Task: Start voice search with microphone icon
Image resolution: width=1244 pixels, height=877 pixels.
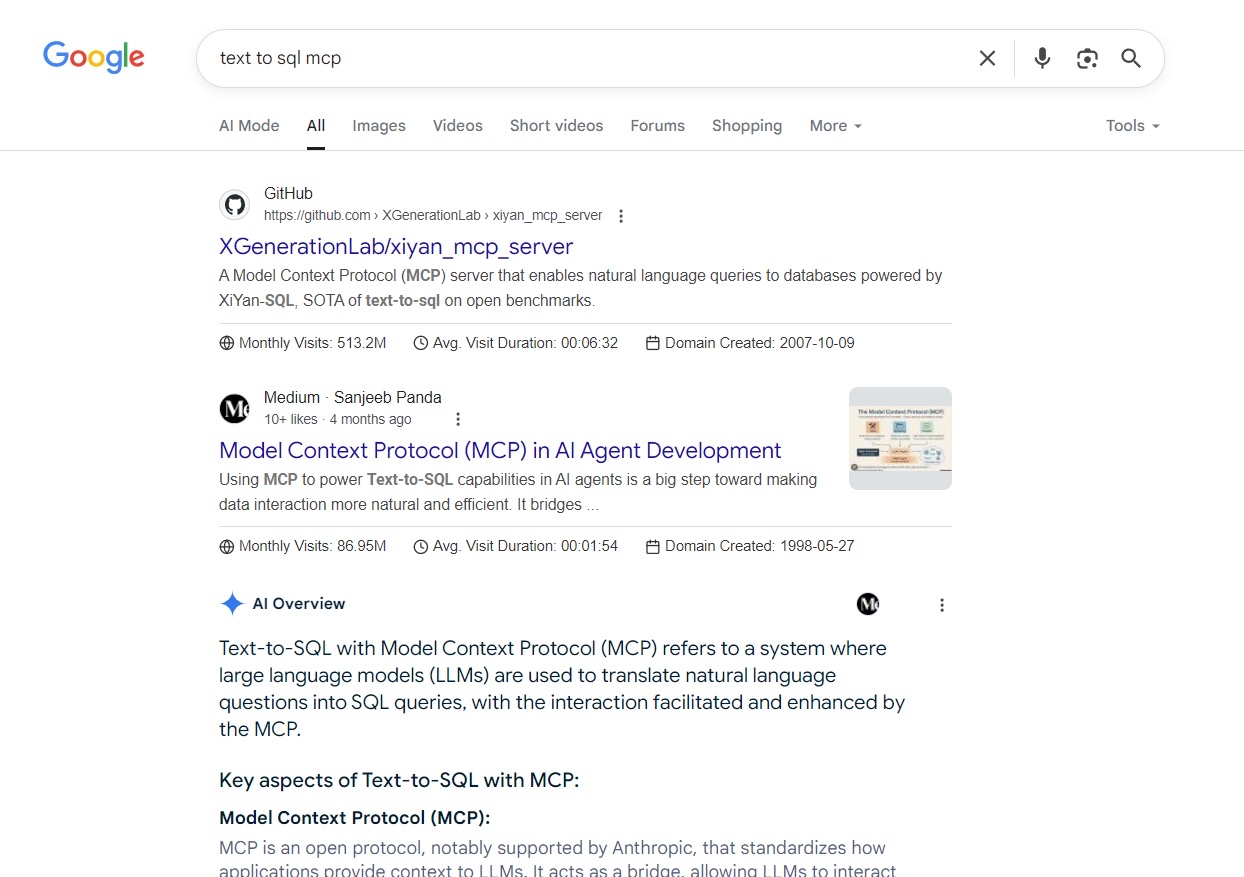Action: (x=1042, y=58)
